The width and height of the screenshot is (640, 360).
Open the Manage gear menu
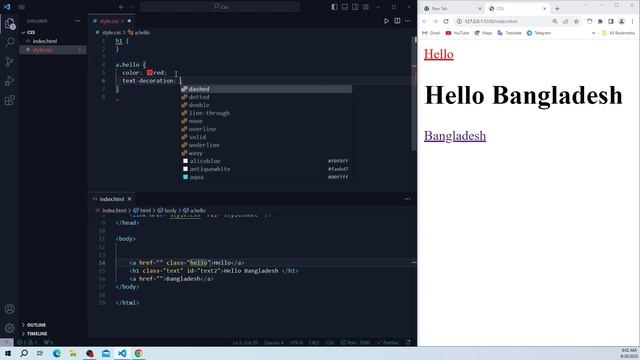pyautogui.click(x=10, y=328)
